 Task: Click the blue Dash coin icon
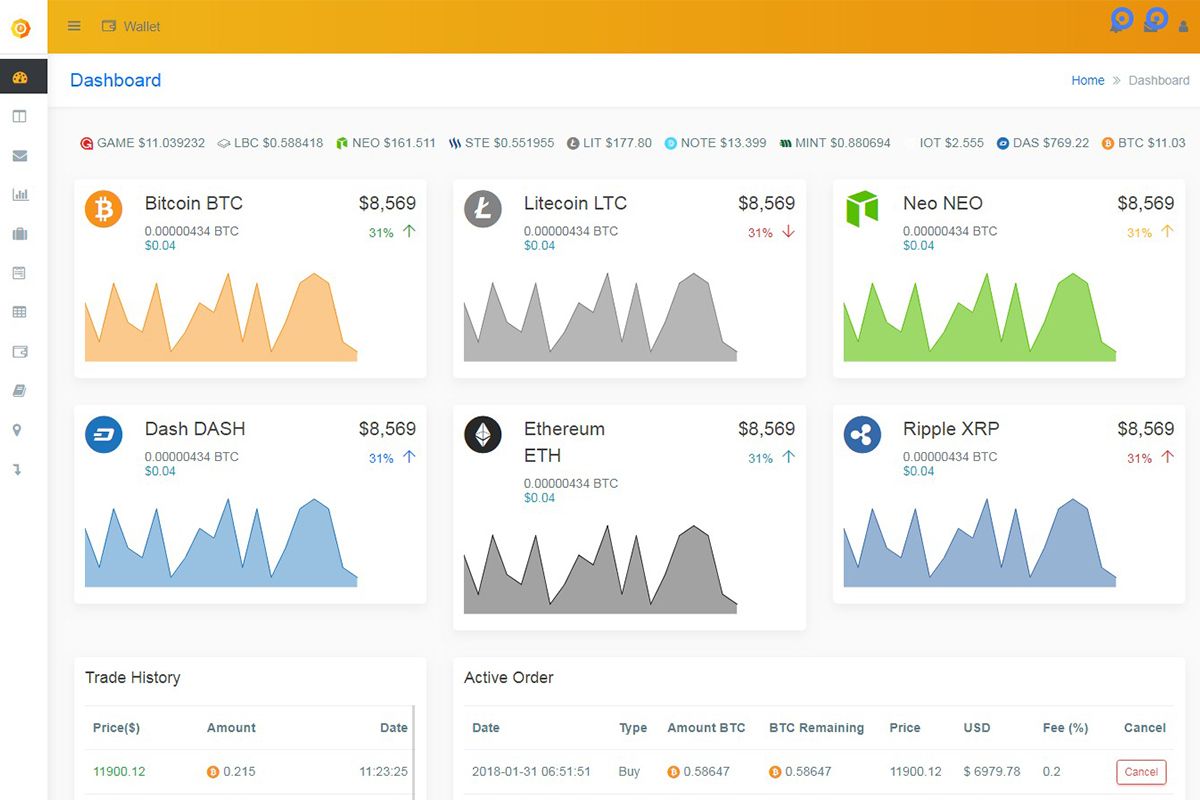tap(103, 435)
